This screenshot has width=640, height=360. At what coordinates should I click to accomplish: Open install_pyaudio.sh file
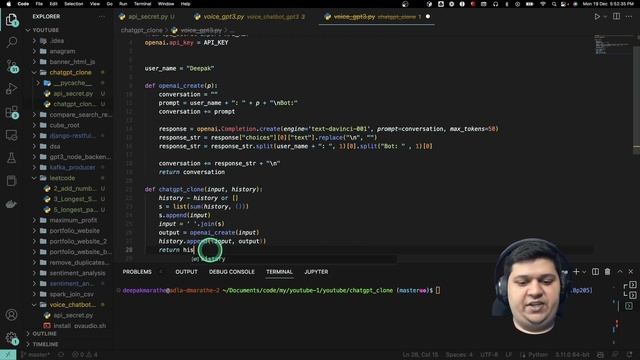click(80, 326)
